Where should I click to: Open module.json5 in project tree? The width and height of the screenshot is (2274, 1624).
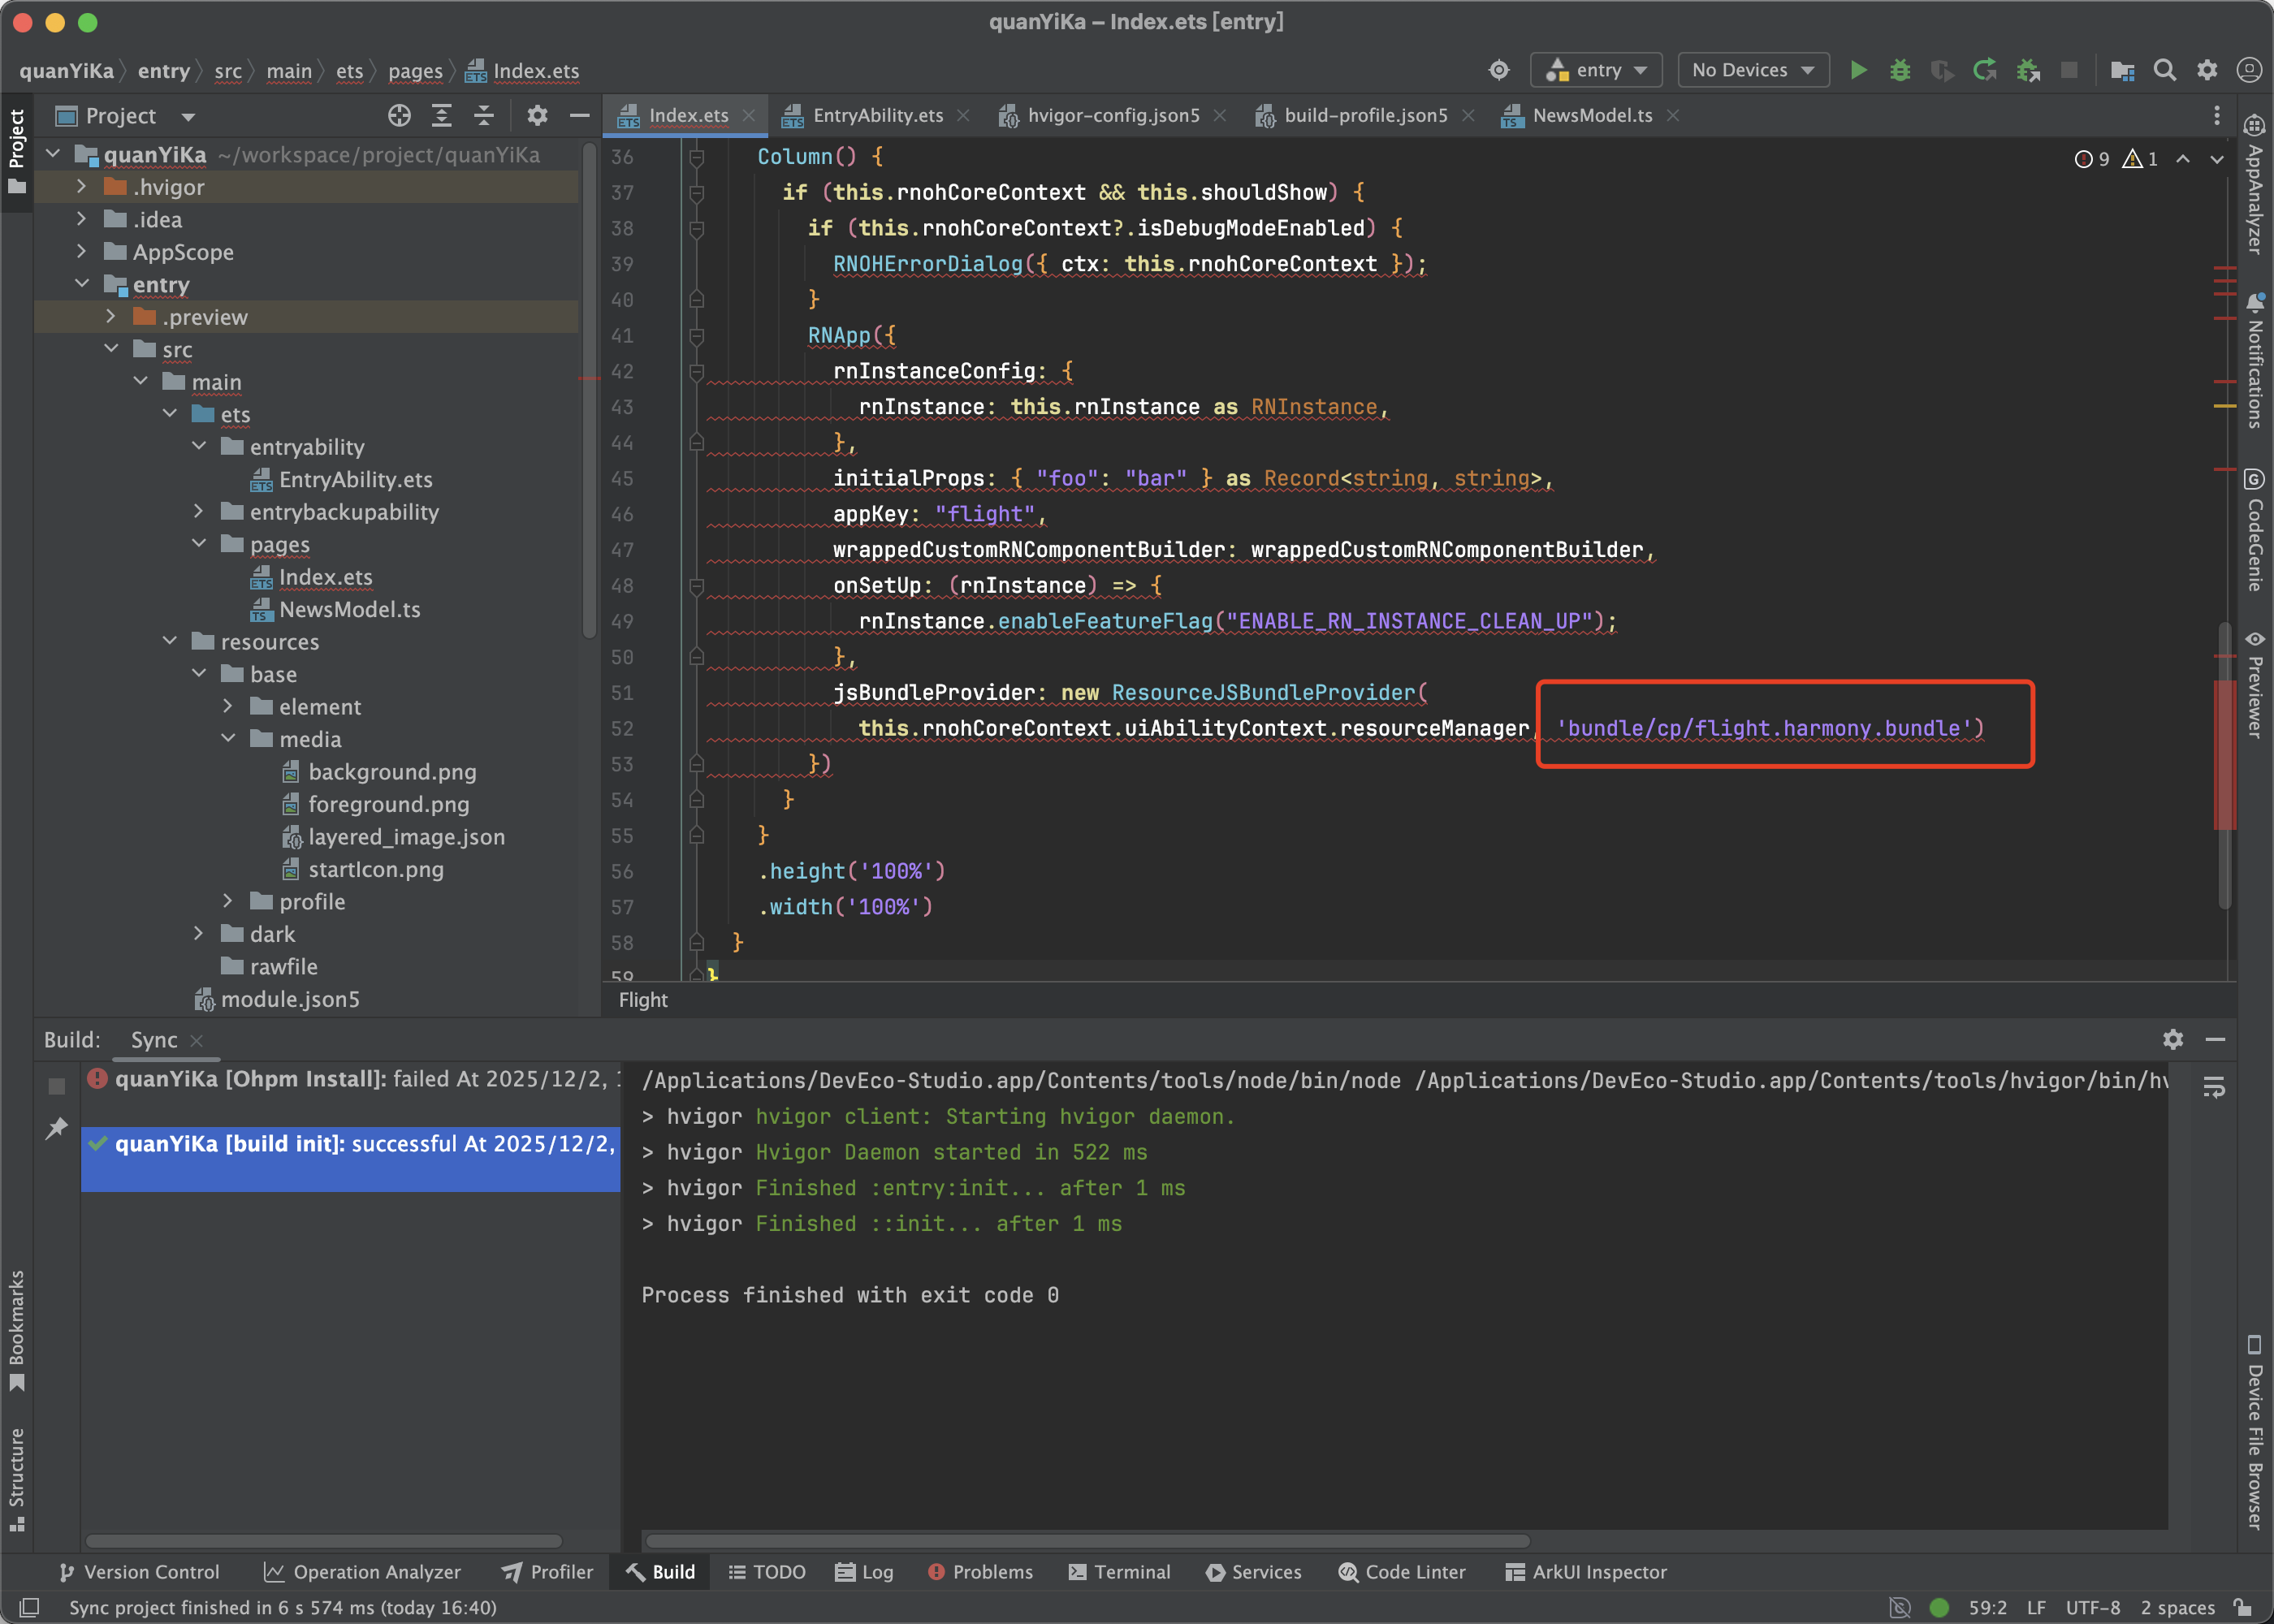pos(289,999)
